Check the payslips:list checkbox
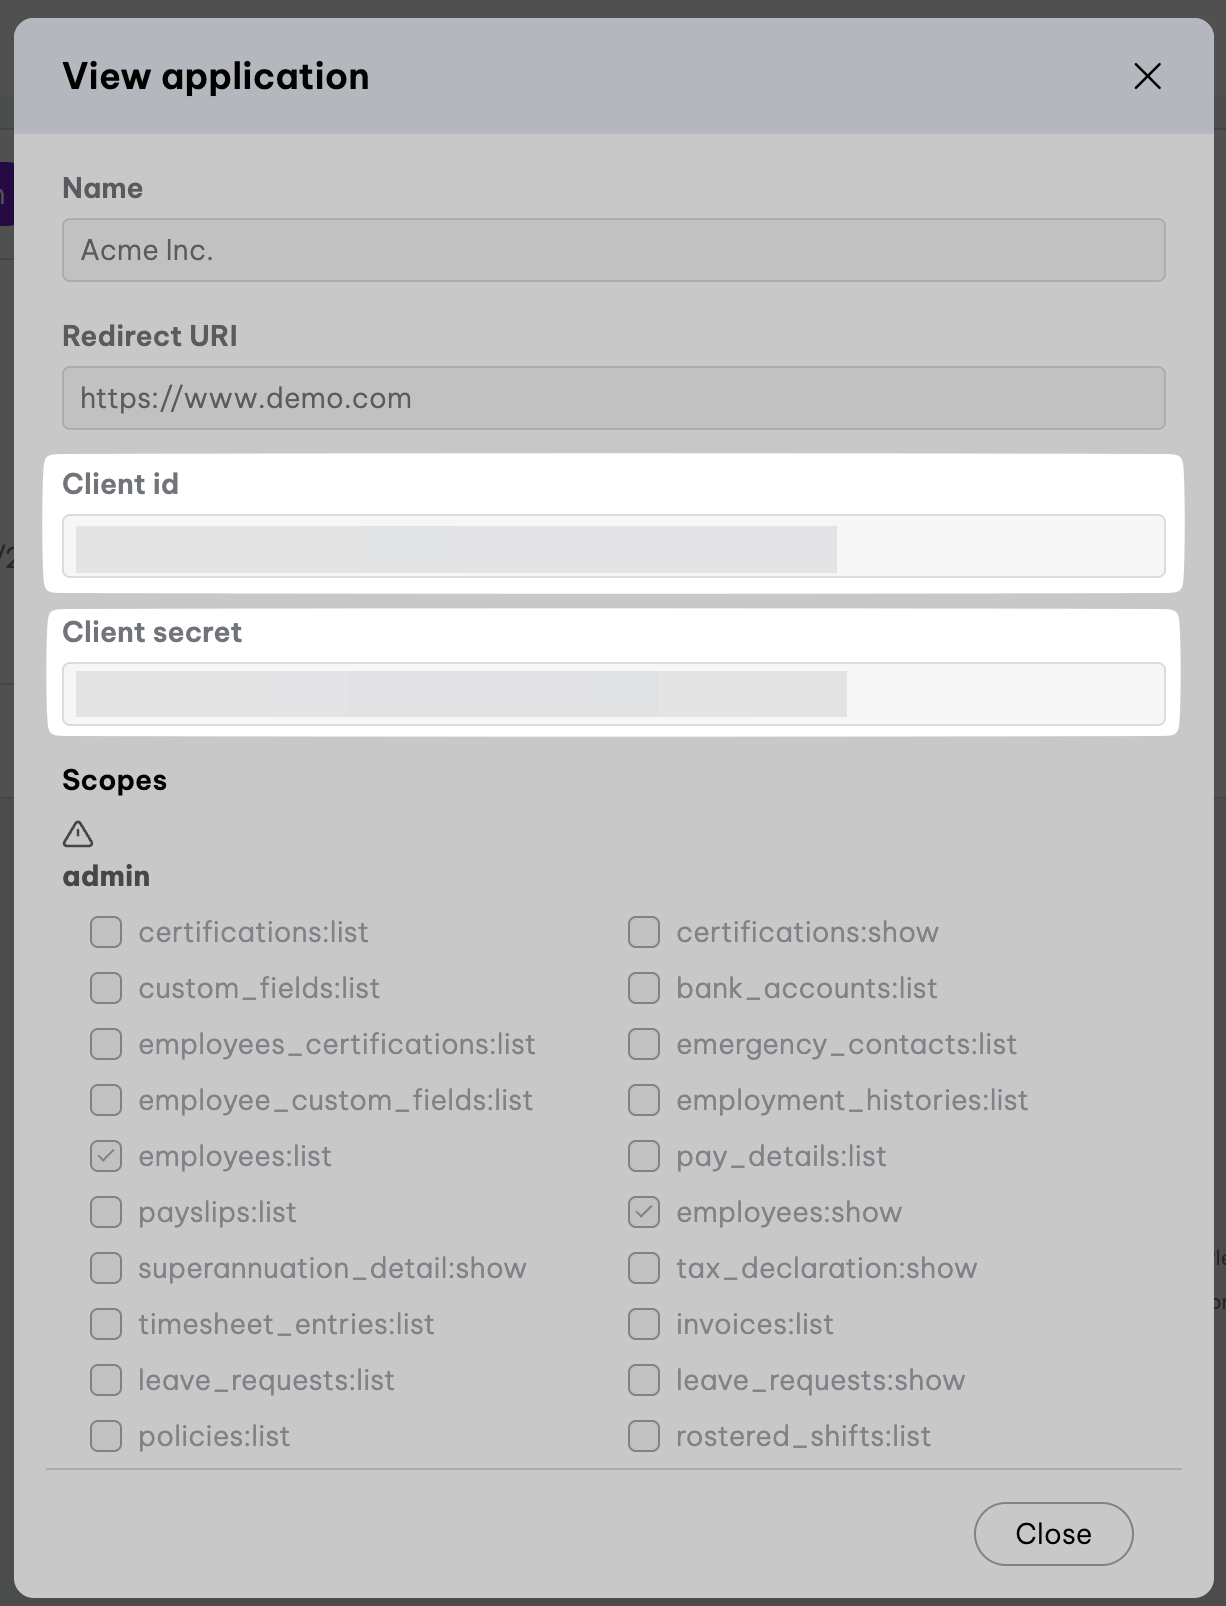The width and height of the screenshot is (1226, 1606). pyautogui.click(x=106, y=1212)
